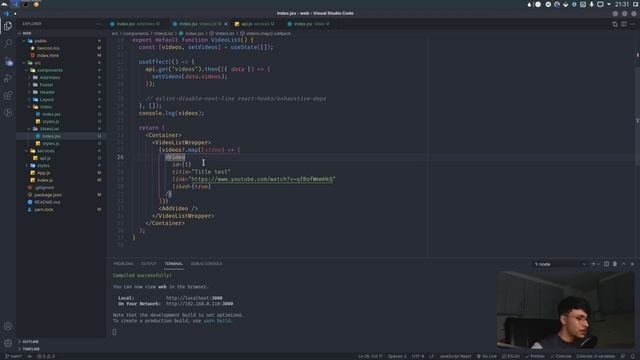The width and height of the screenshot is (640, 360).
Task: Click errors and warnings count in status bar
Action: coord(46,356)
